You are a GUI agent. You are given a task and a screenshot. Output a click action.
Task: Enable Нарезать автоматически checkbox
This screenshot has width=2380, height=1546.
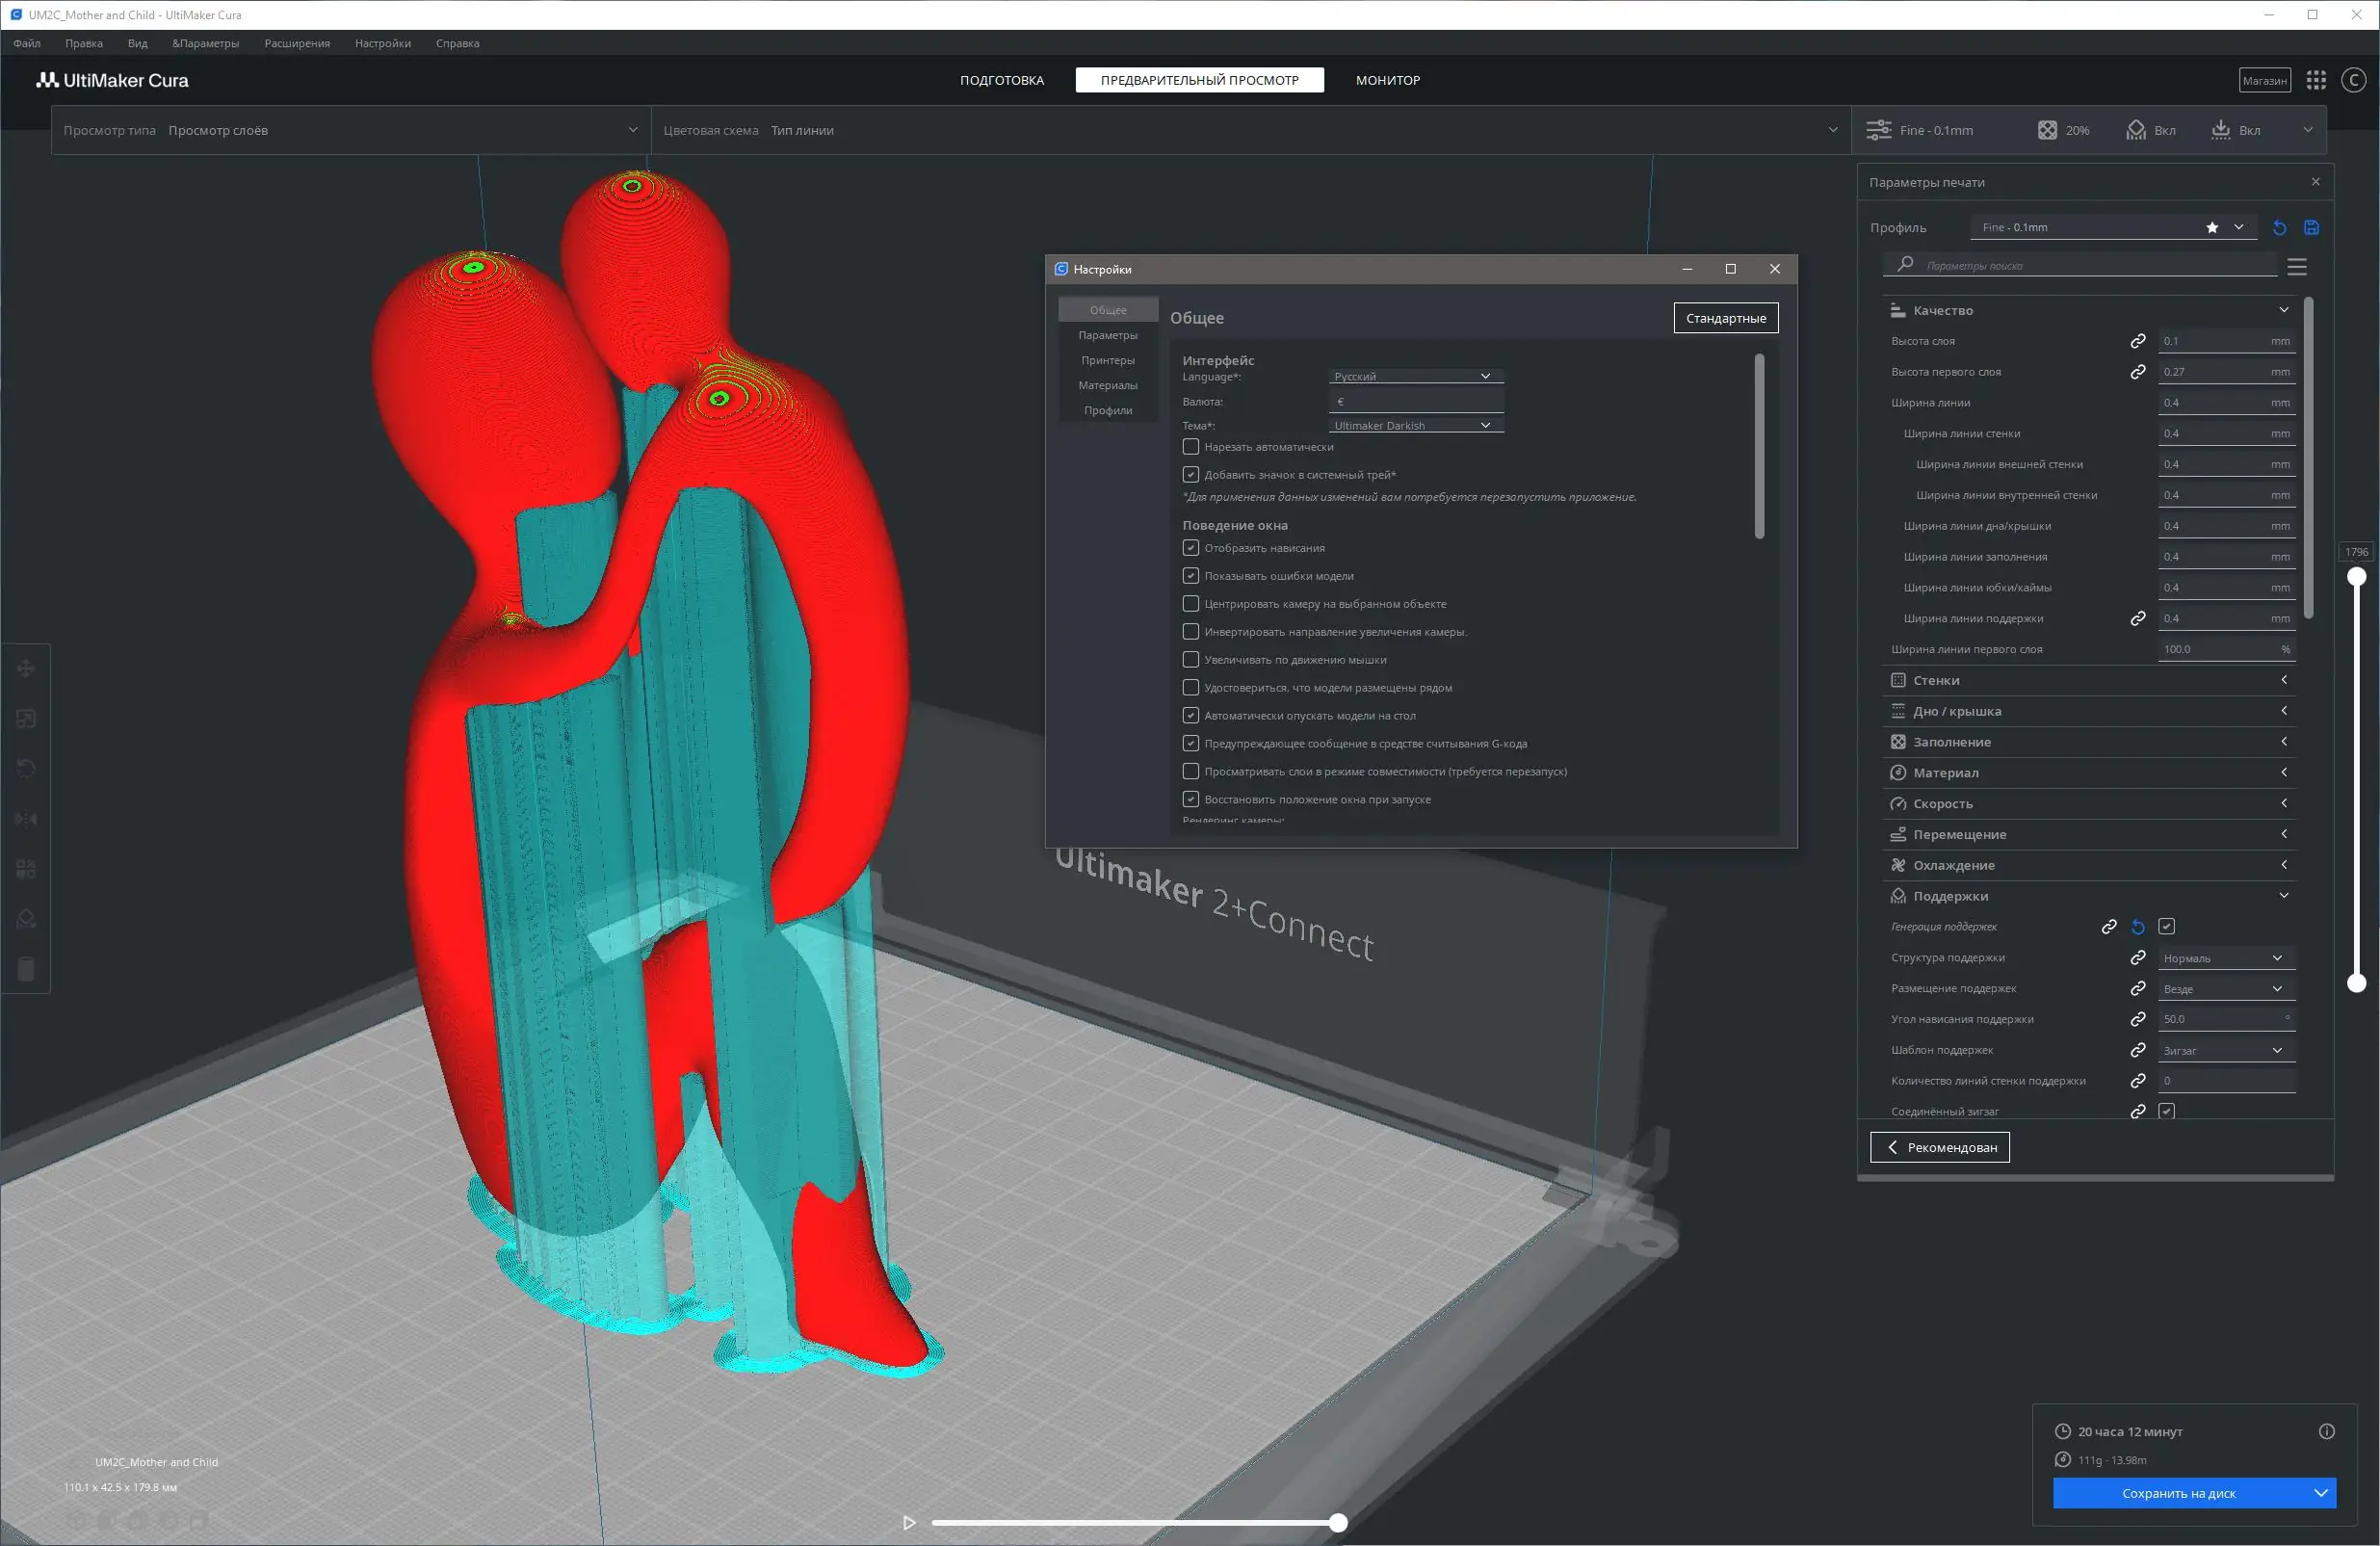pyautogui.click(x=1190, y=447)
